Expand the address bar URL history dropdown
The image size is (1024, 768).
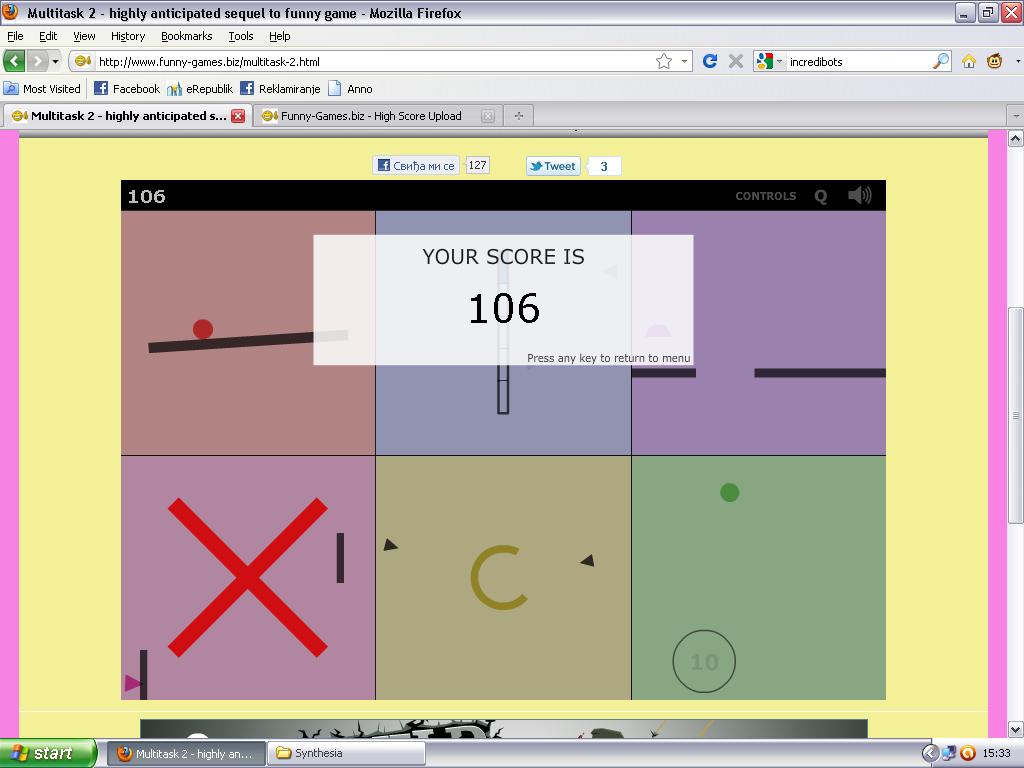click(684, 61)
